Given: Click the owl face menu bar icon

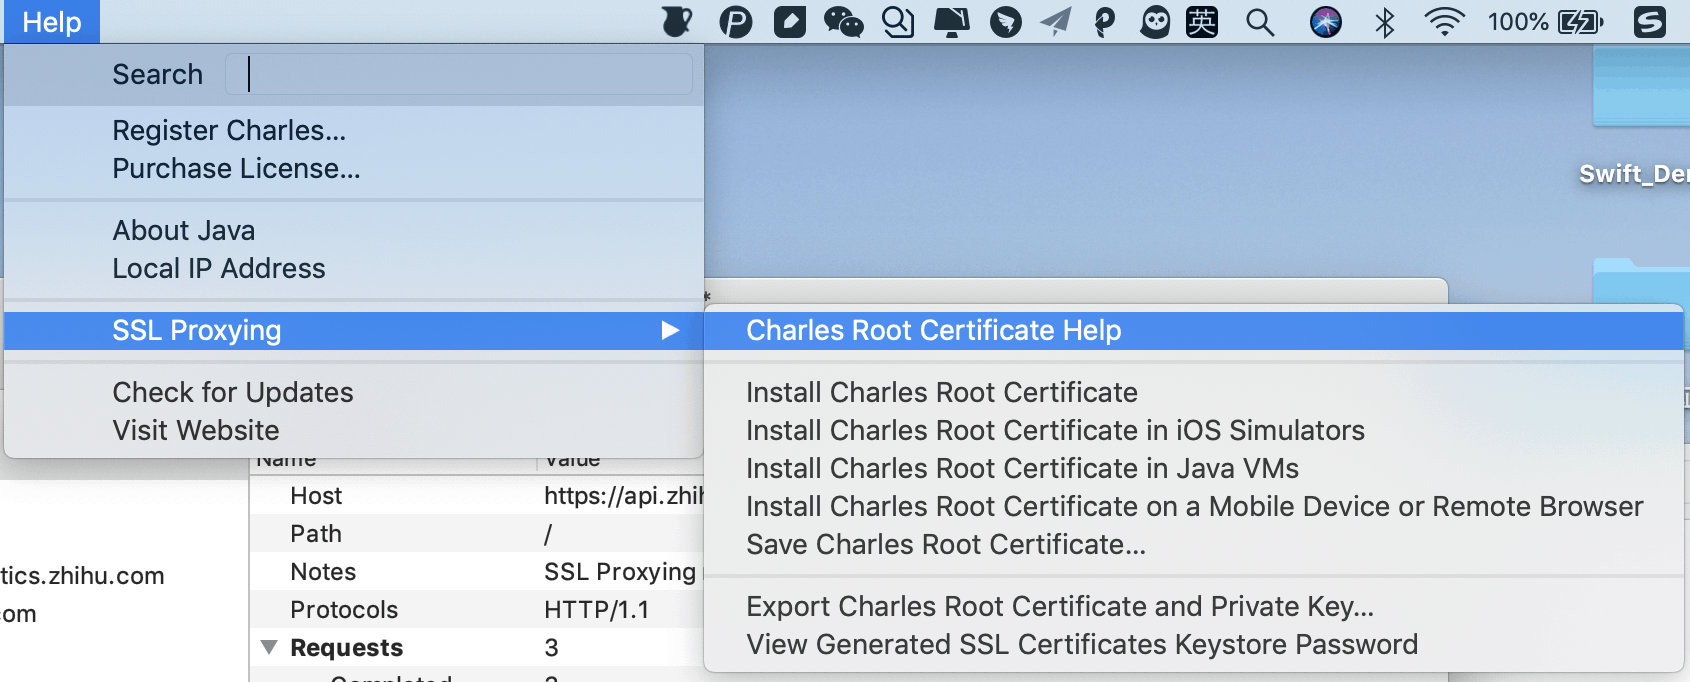Looking at the screenshot, I should 1155,22.
